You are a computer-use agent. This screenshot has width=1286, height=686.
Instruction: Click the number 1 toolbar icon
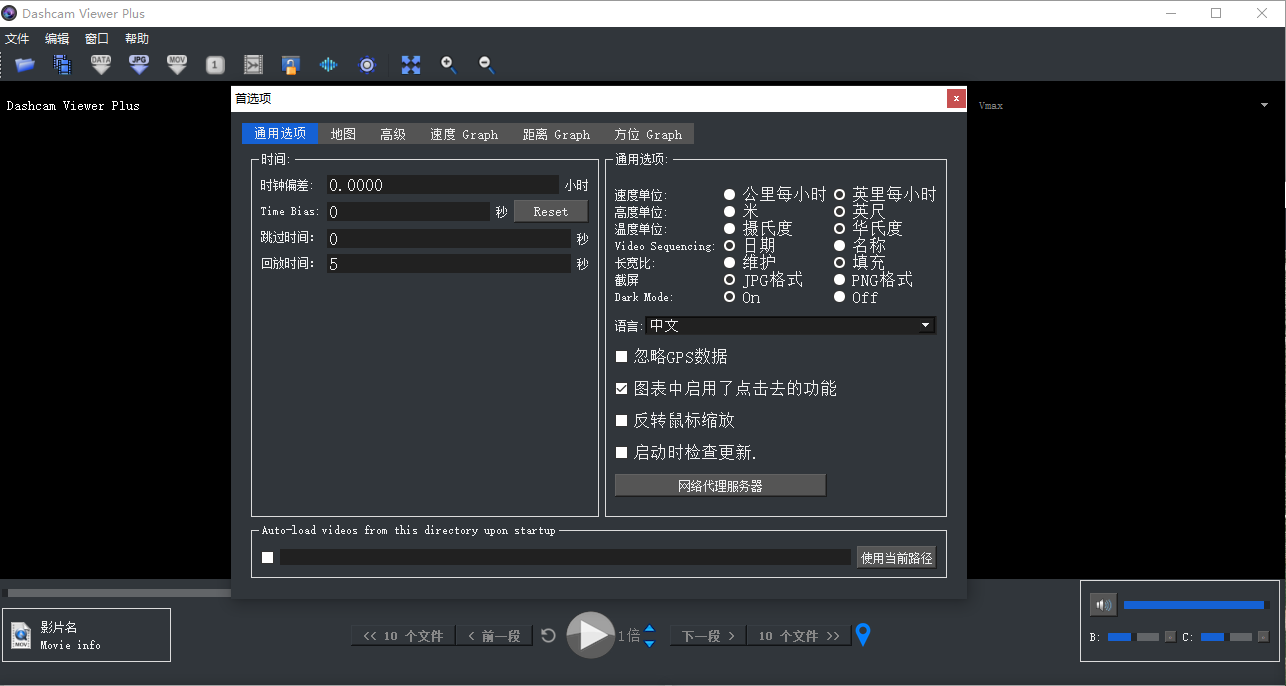click(x=215, y=65)
